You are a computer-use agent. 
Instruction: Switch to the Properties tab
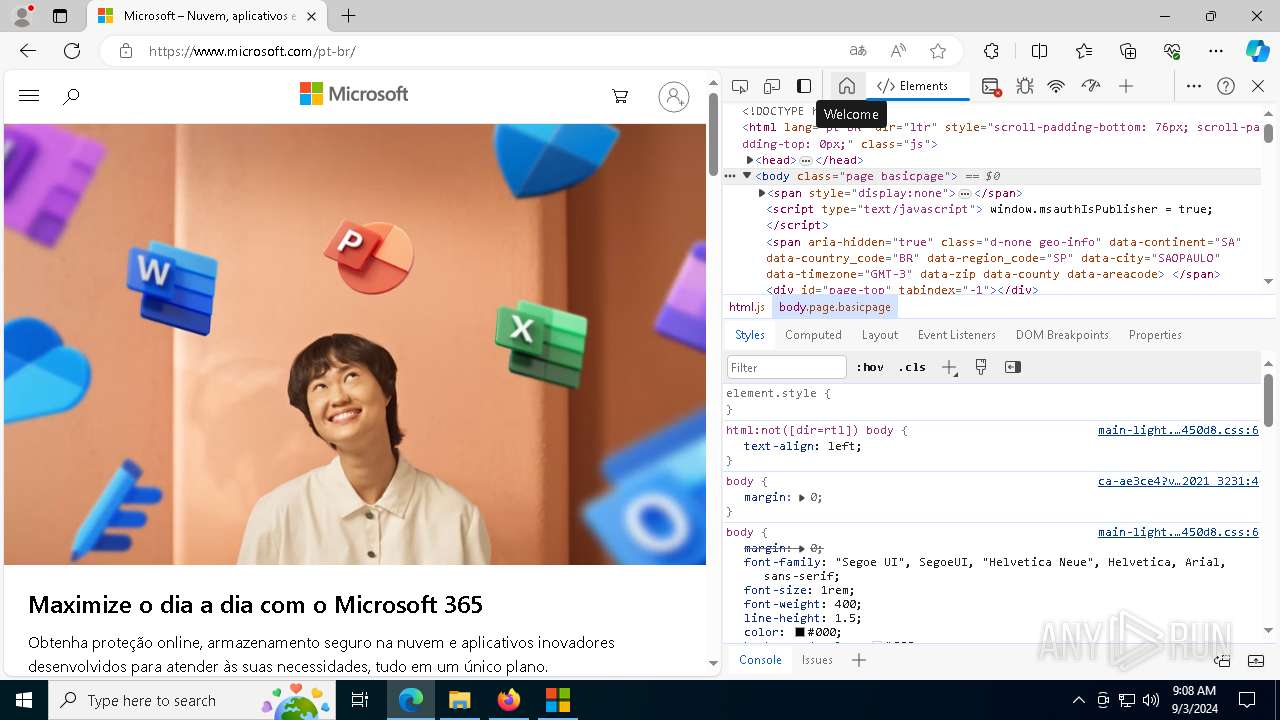click(x=1155, y=335)
